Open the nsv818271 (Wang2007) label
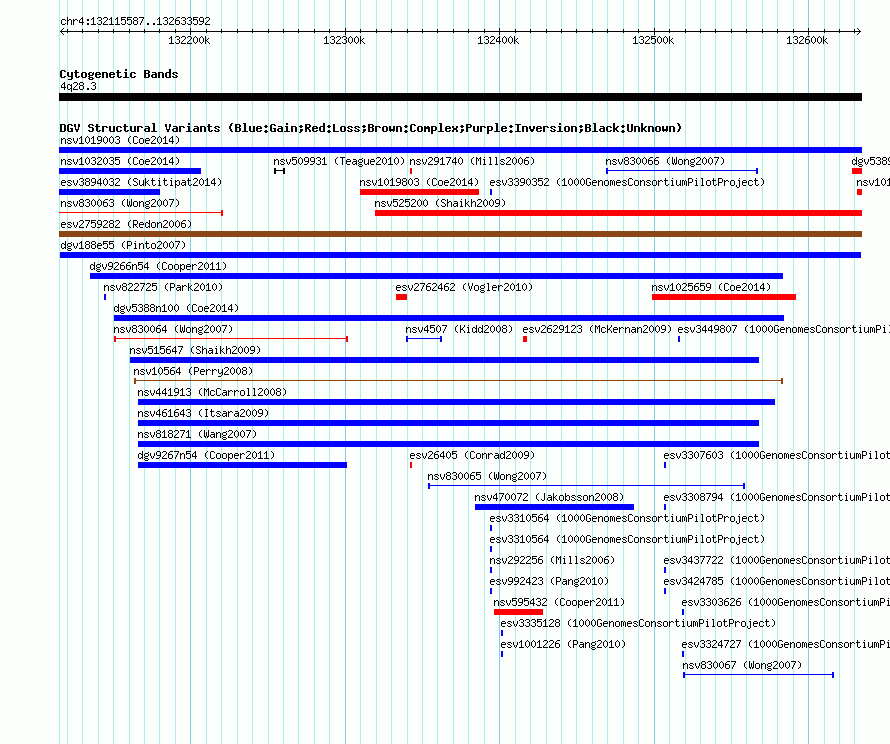890x744 pixels. click(197, 434)
